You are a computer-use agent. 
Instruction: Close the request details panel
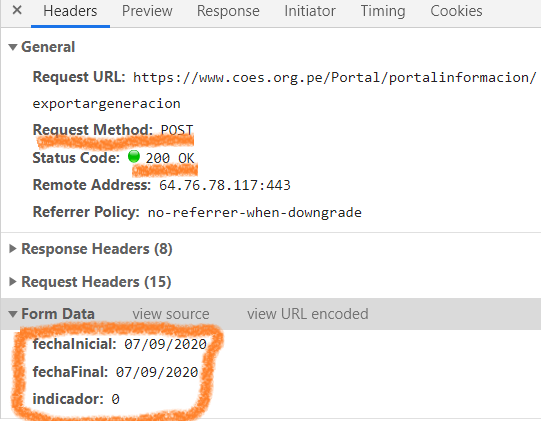pos(17,10)
